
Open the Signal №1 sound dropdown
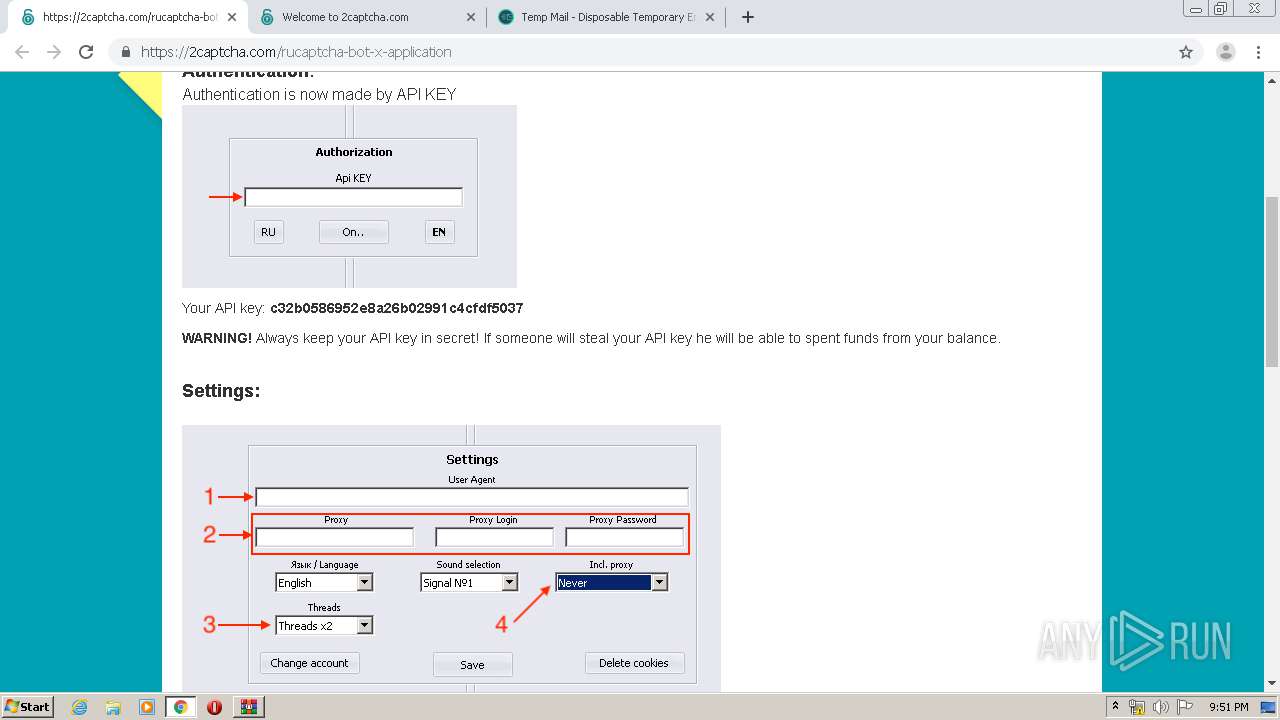pos(469,582)
